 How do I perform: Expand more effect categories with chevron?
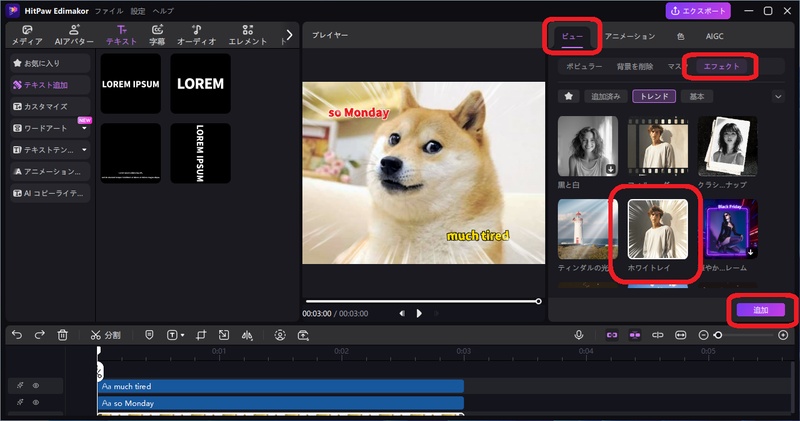[x=778, y=96]
